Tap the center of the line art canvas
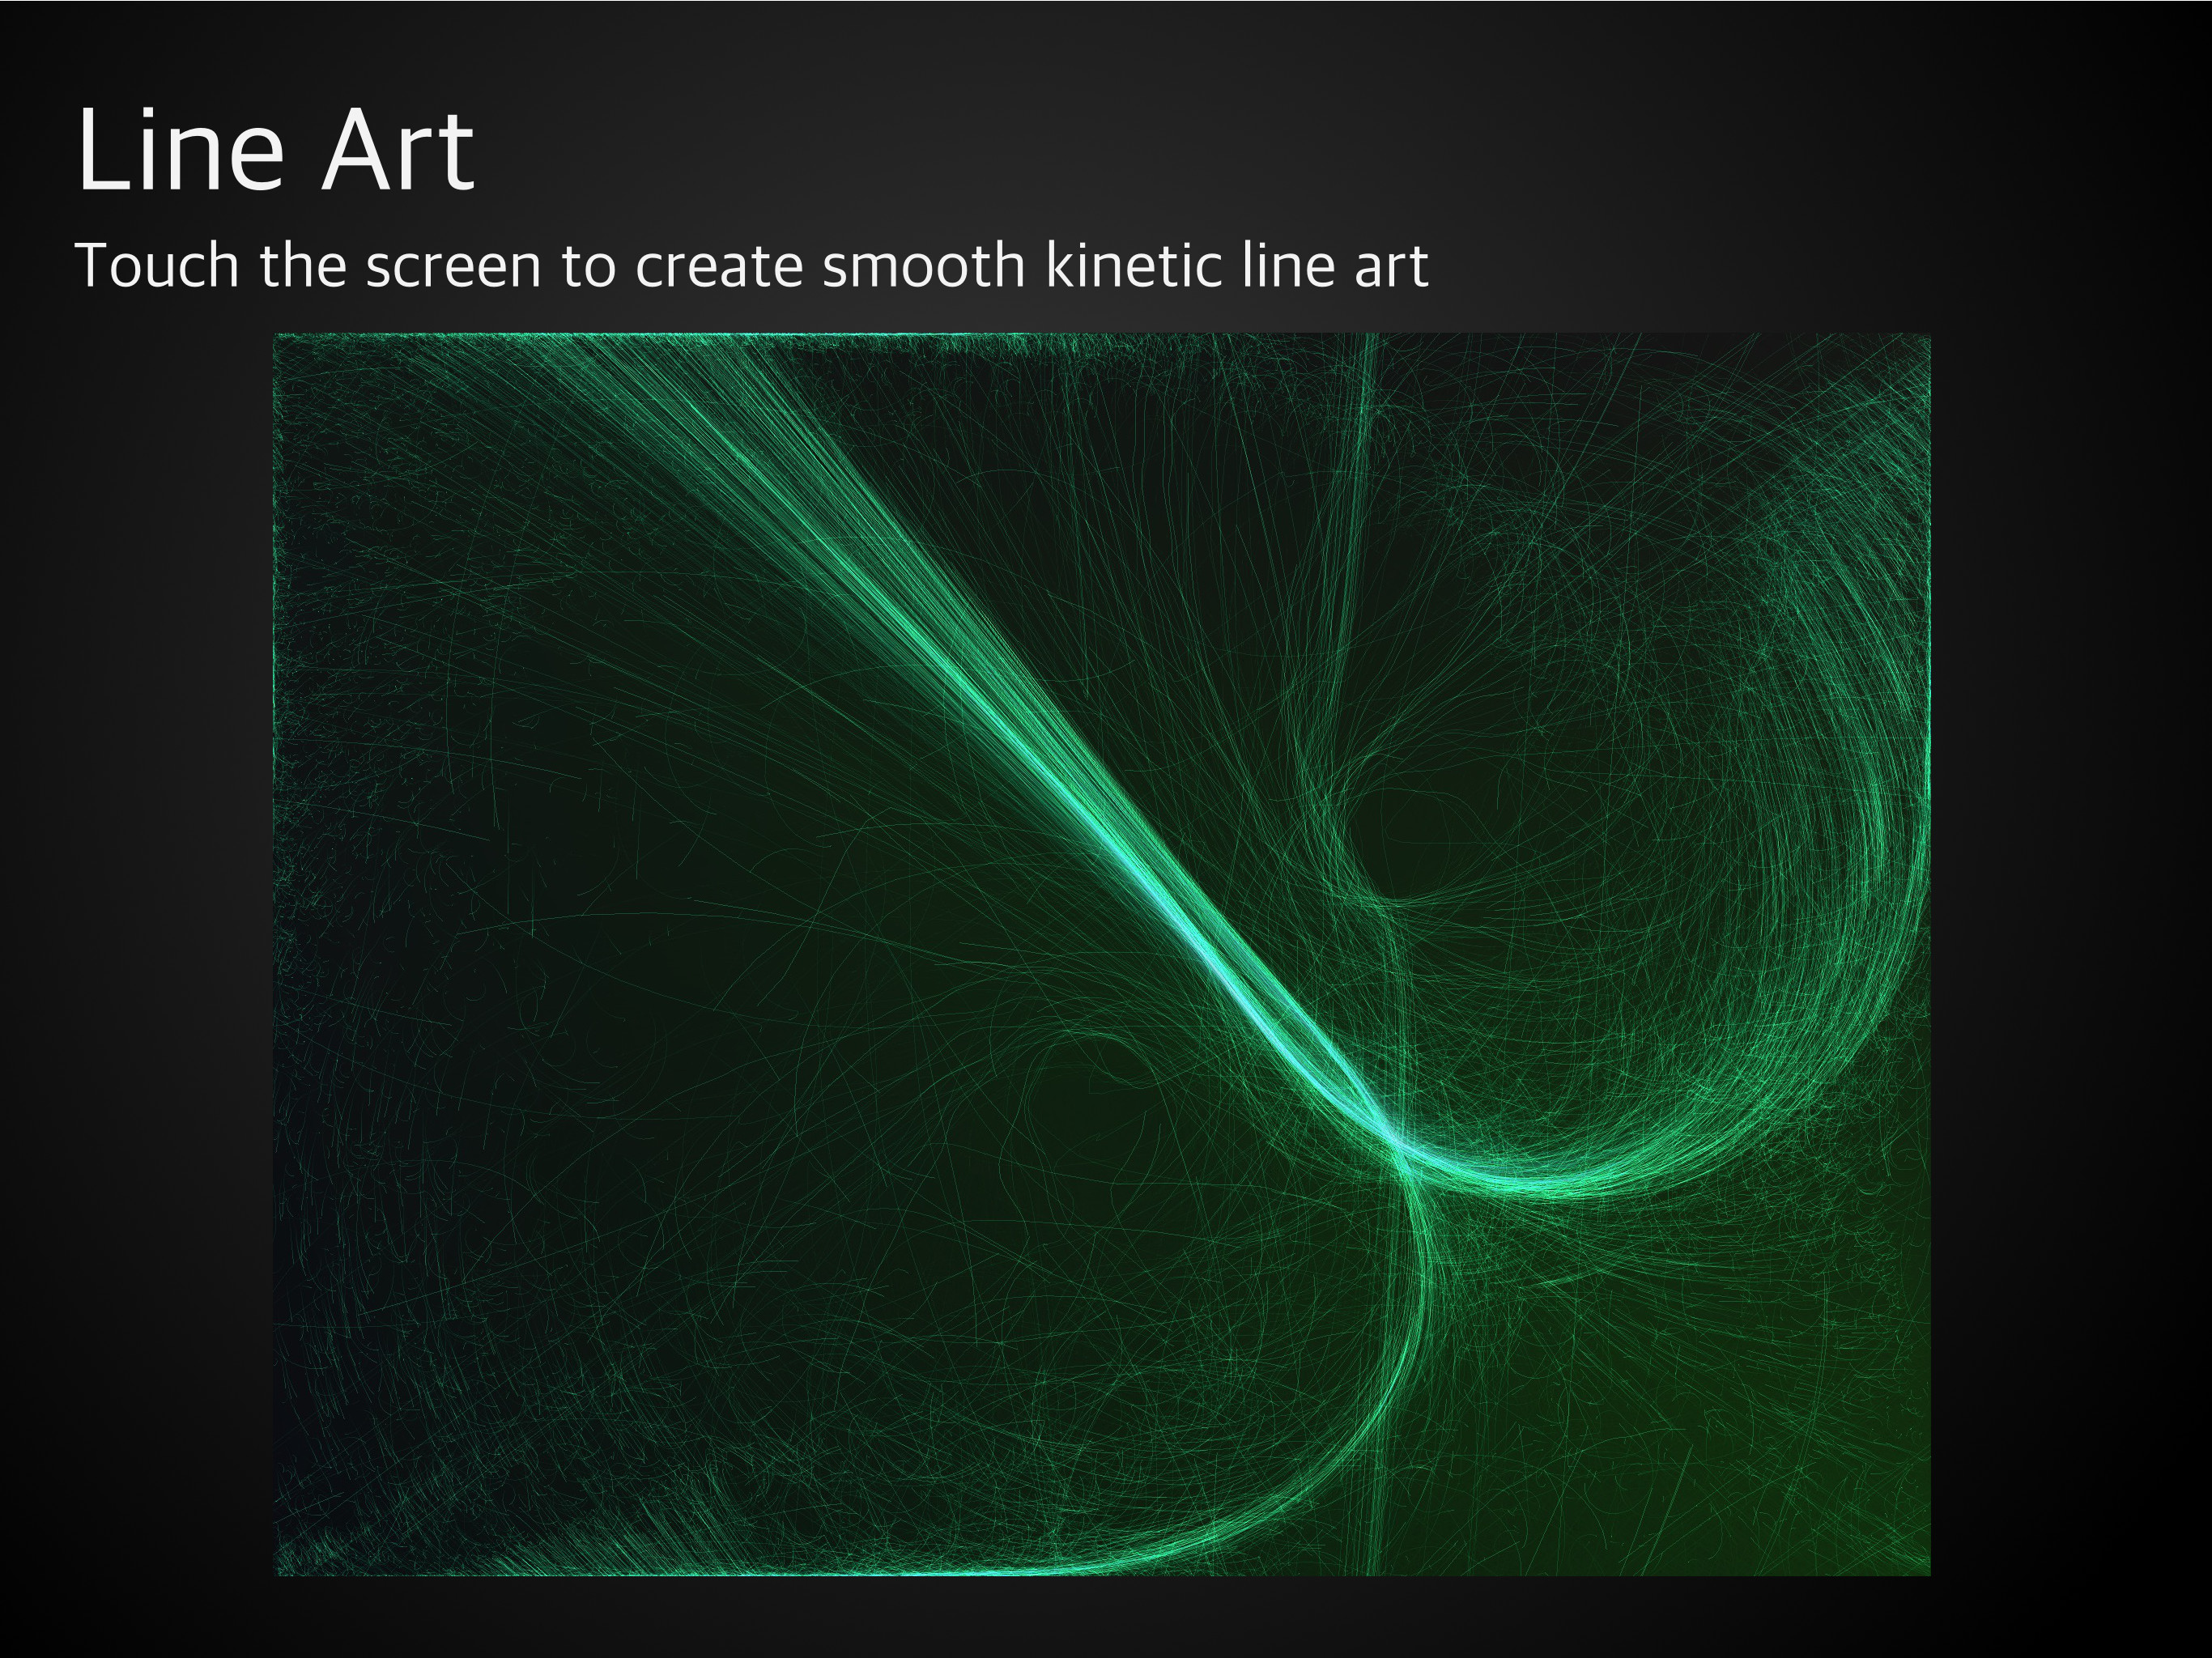2212x1658 pixels. [x=1102, y=954]
